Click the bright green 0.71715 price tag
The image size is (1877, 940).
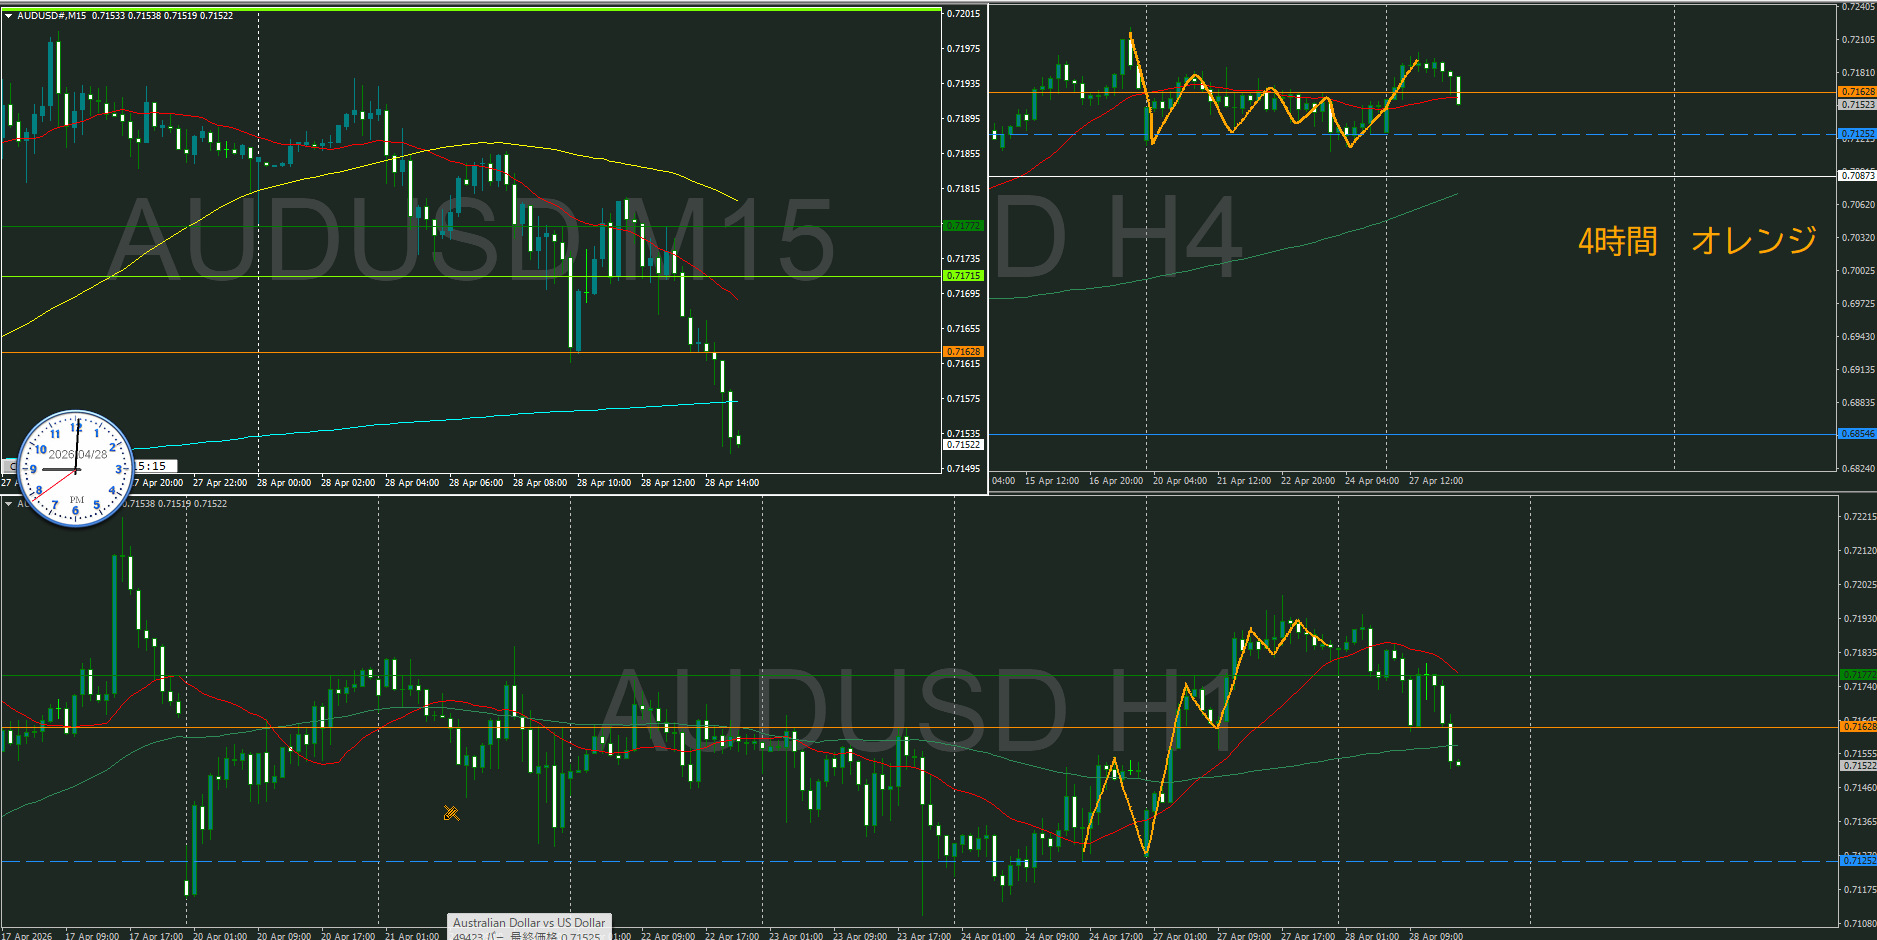pyautogui.click(x=963, y=276)
